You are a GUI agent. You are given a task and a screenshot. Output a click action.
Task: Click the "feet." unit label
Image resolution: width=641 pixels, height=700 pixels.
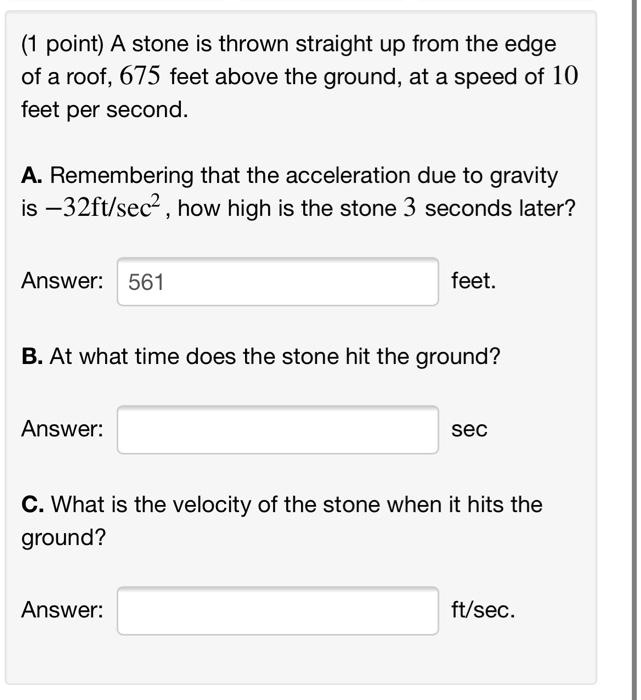tap(473, 282)
